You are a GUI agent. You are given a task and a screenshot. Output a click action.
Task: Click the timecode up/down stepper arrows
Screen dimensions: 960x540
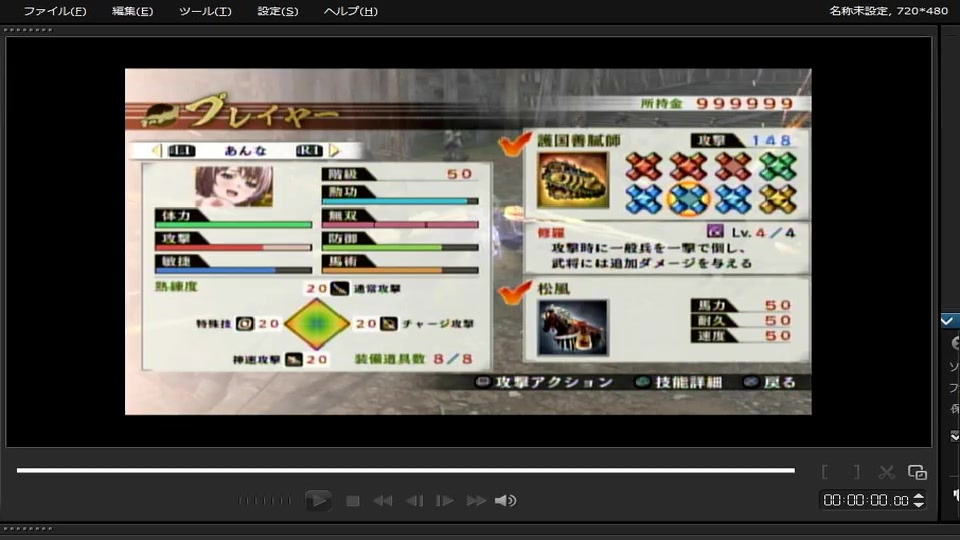point(918,500)
